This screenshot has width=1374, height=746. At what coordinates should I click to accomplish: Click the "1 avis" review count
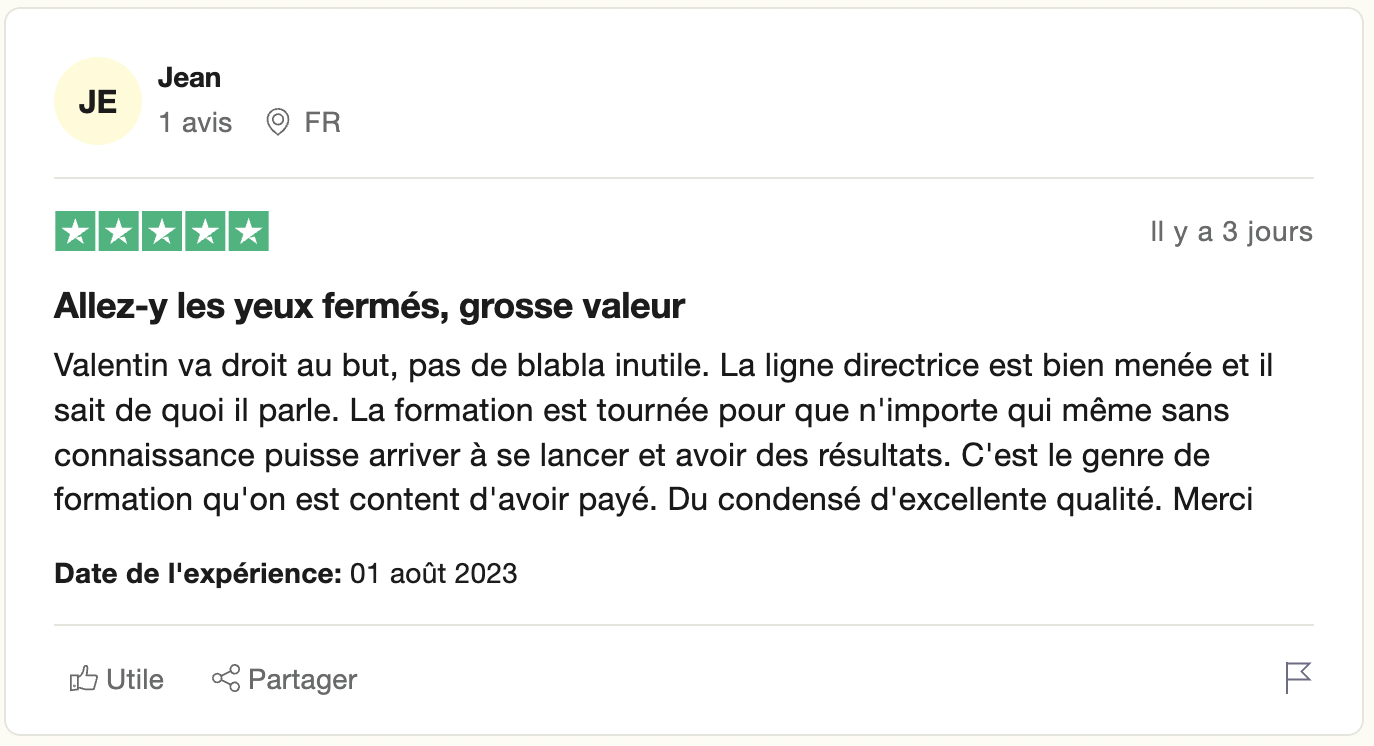click(195, 123)
